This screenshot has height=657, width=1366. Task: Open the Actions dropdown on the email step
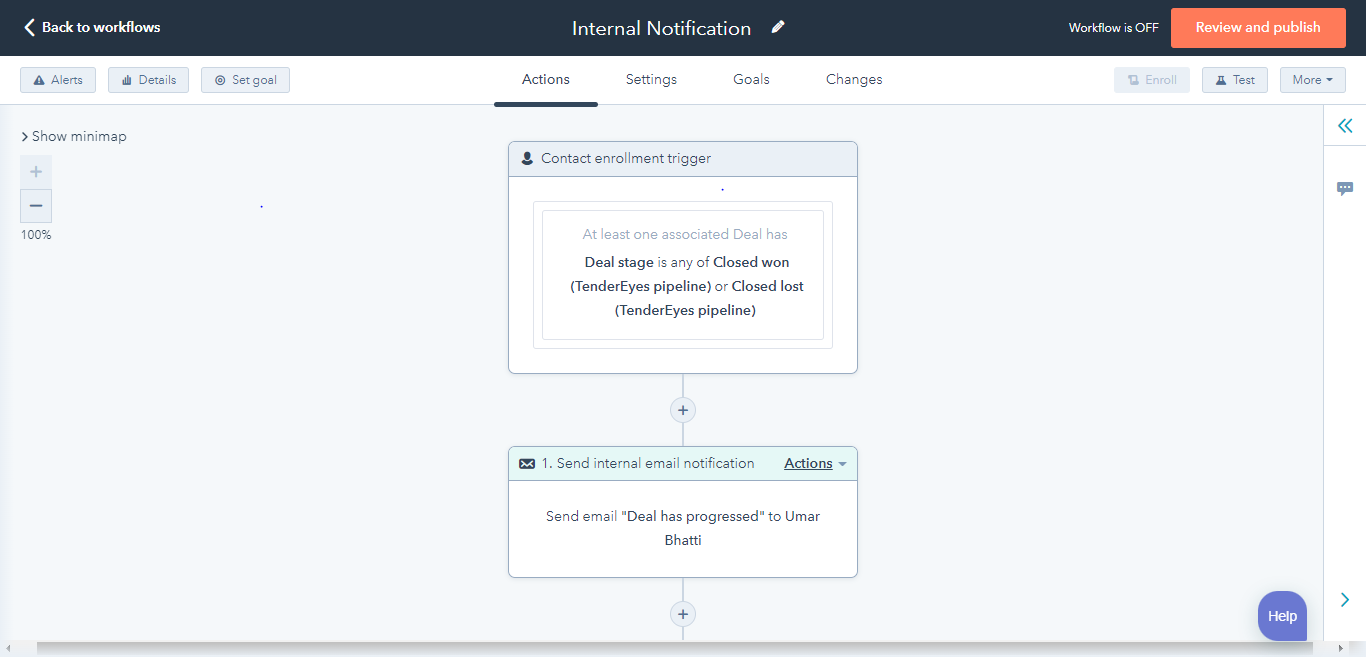click(814, 463)
